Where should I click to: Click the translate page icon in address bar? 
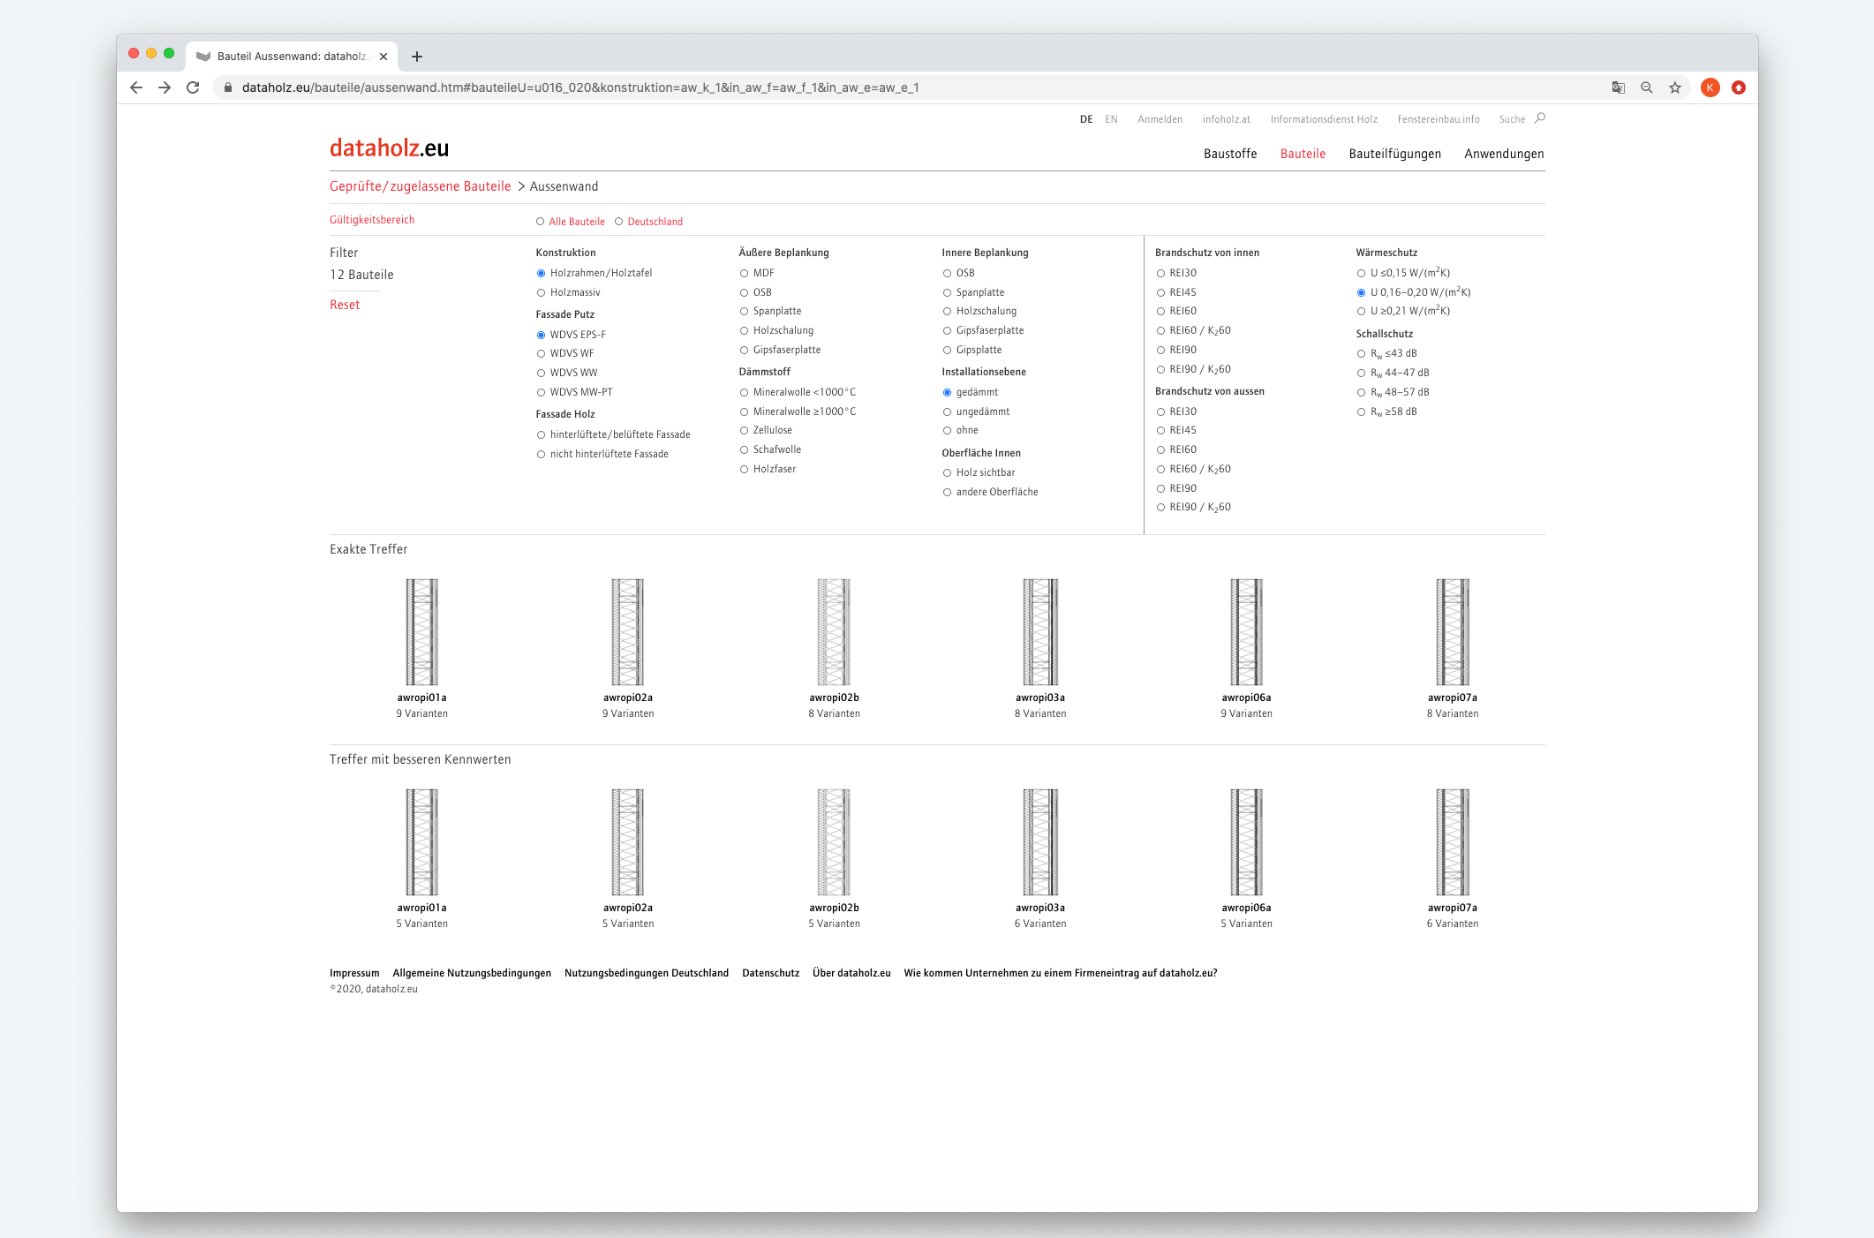(1618, 88)
